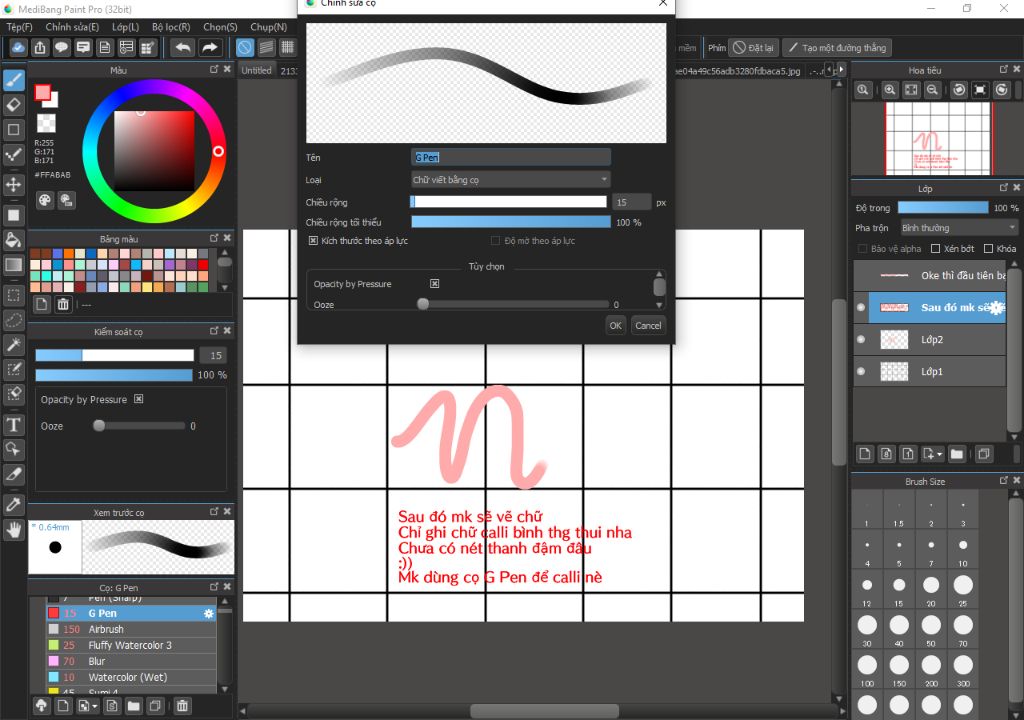
Task: Open add-brush dropdown arrow below brush list
Action: pyautogui.click(x=95, y=706)
